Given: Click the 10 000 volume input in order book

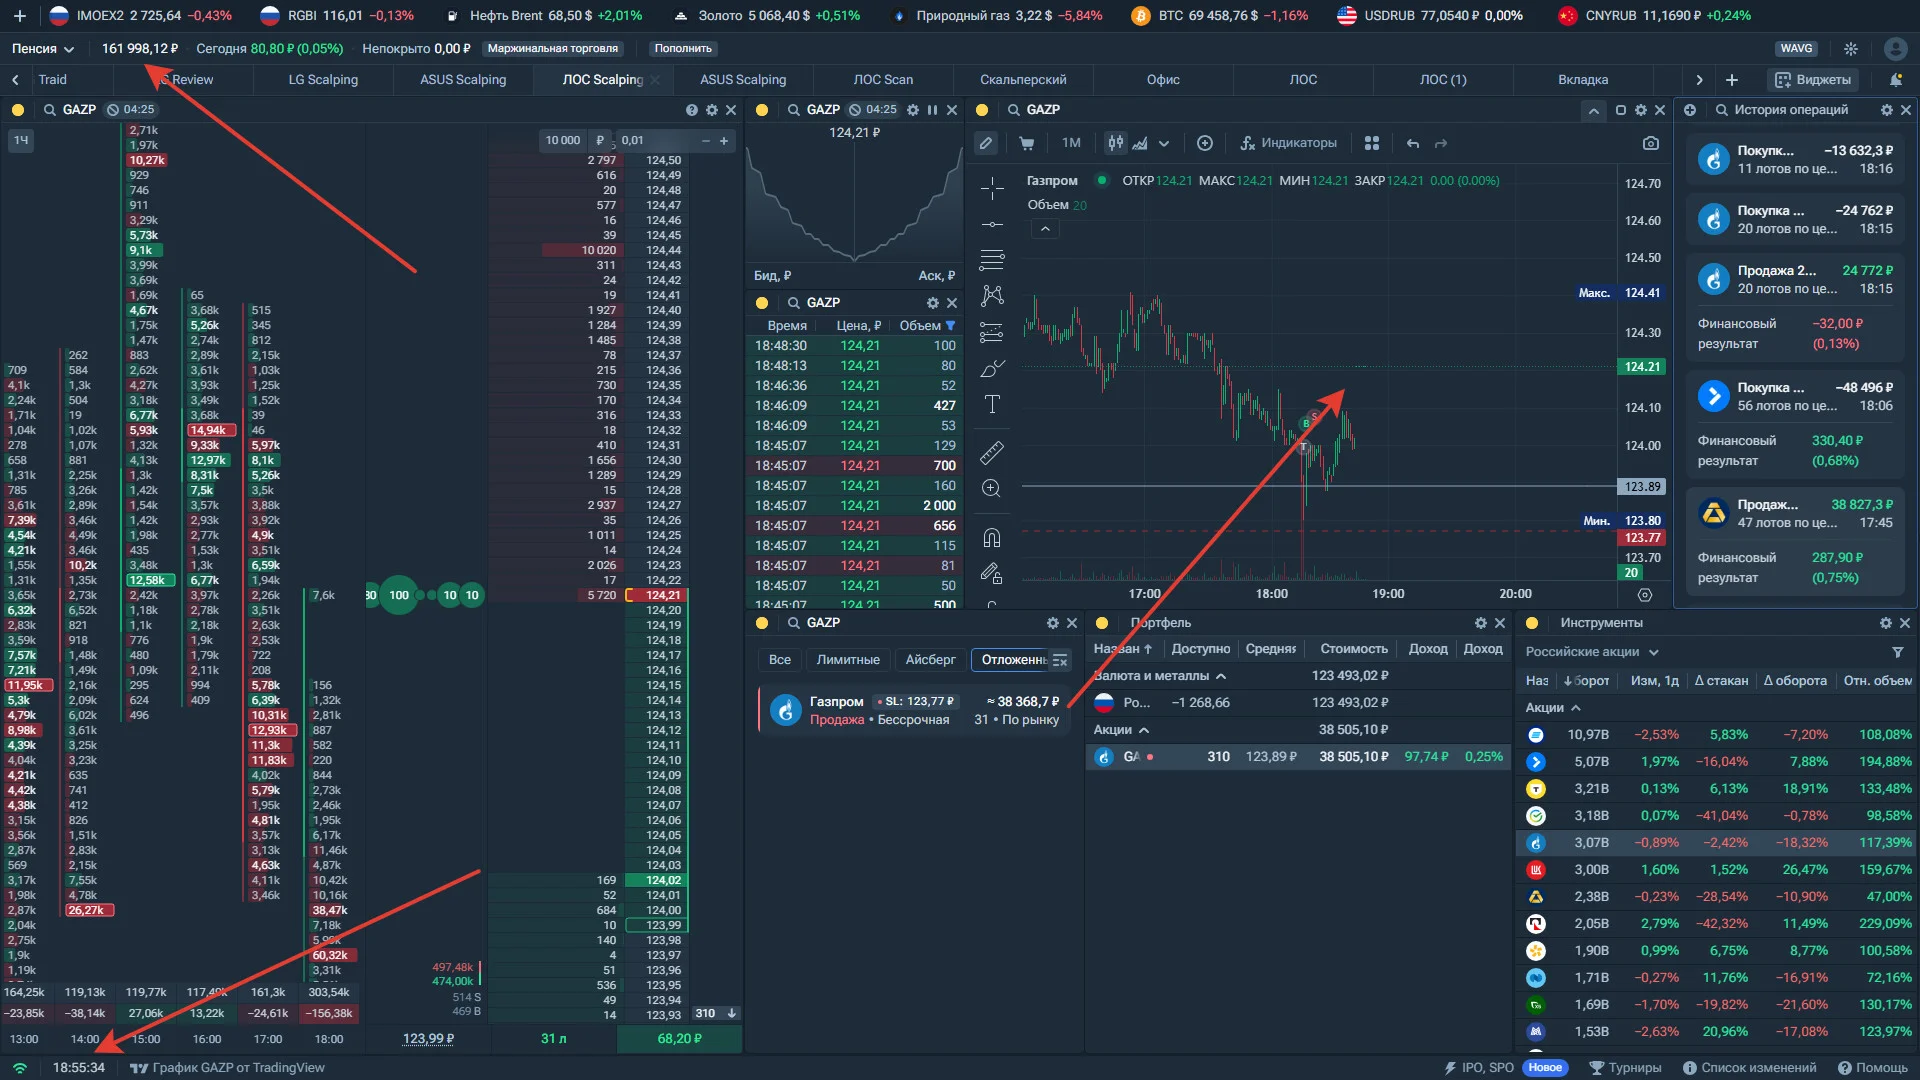Looking at the screenshot, I should pos(563,141).
